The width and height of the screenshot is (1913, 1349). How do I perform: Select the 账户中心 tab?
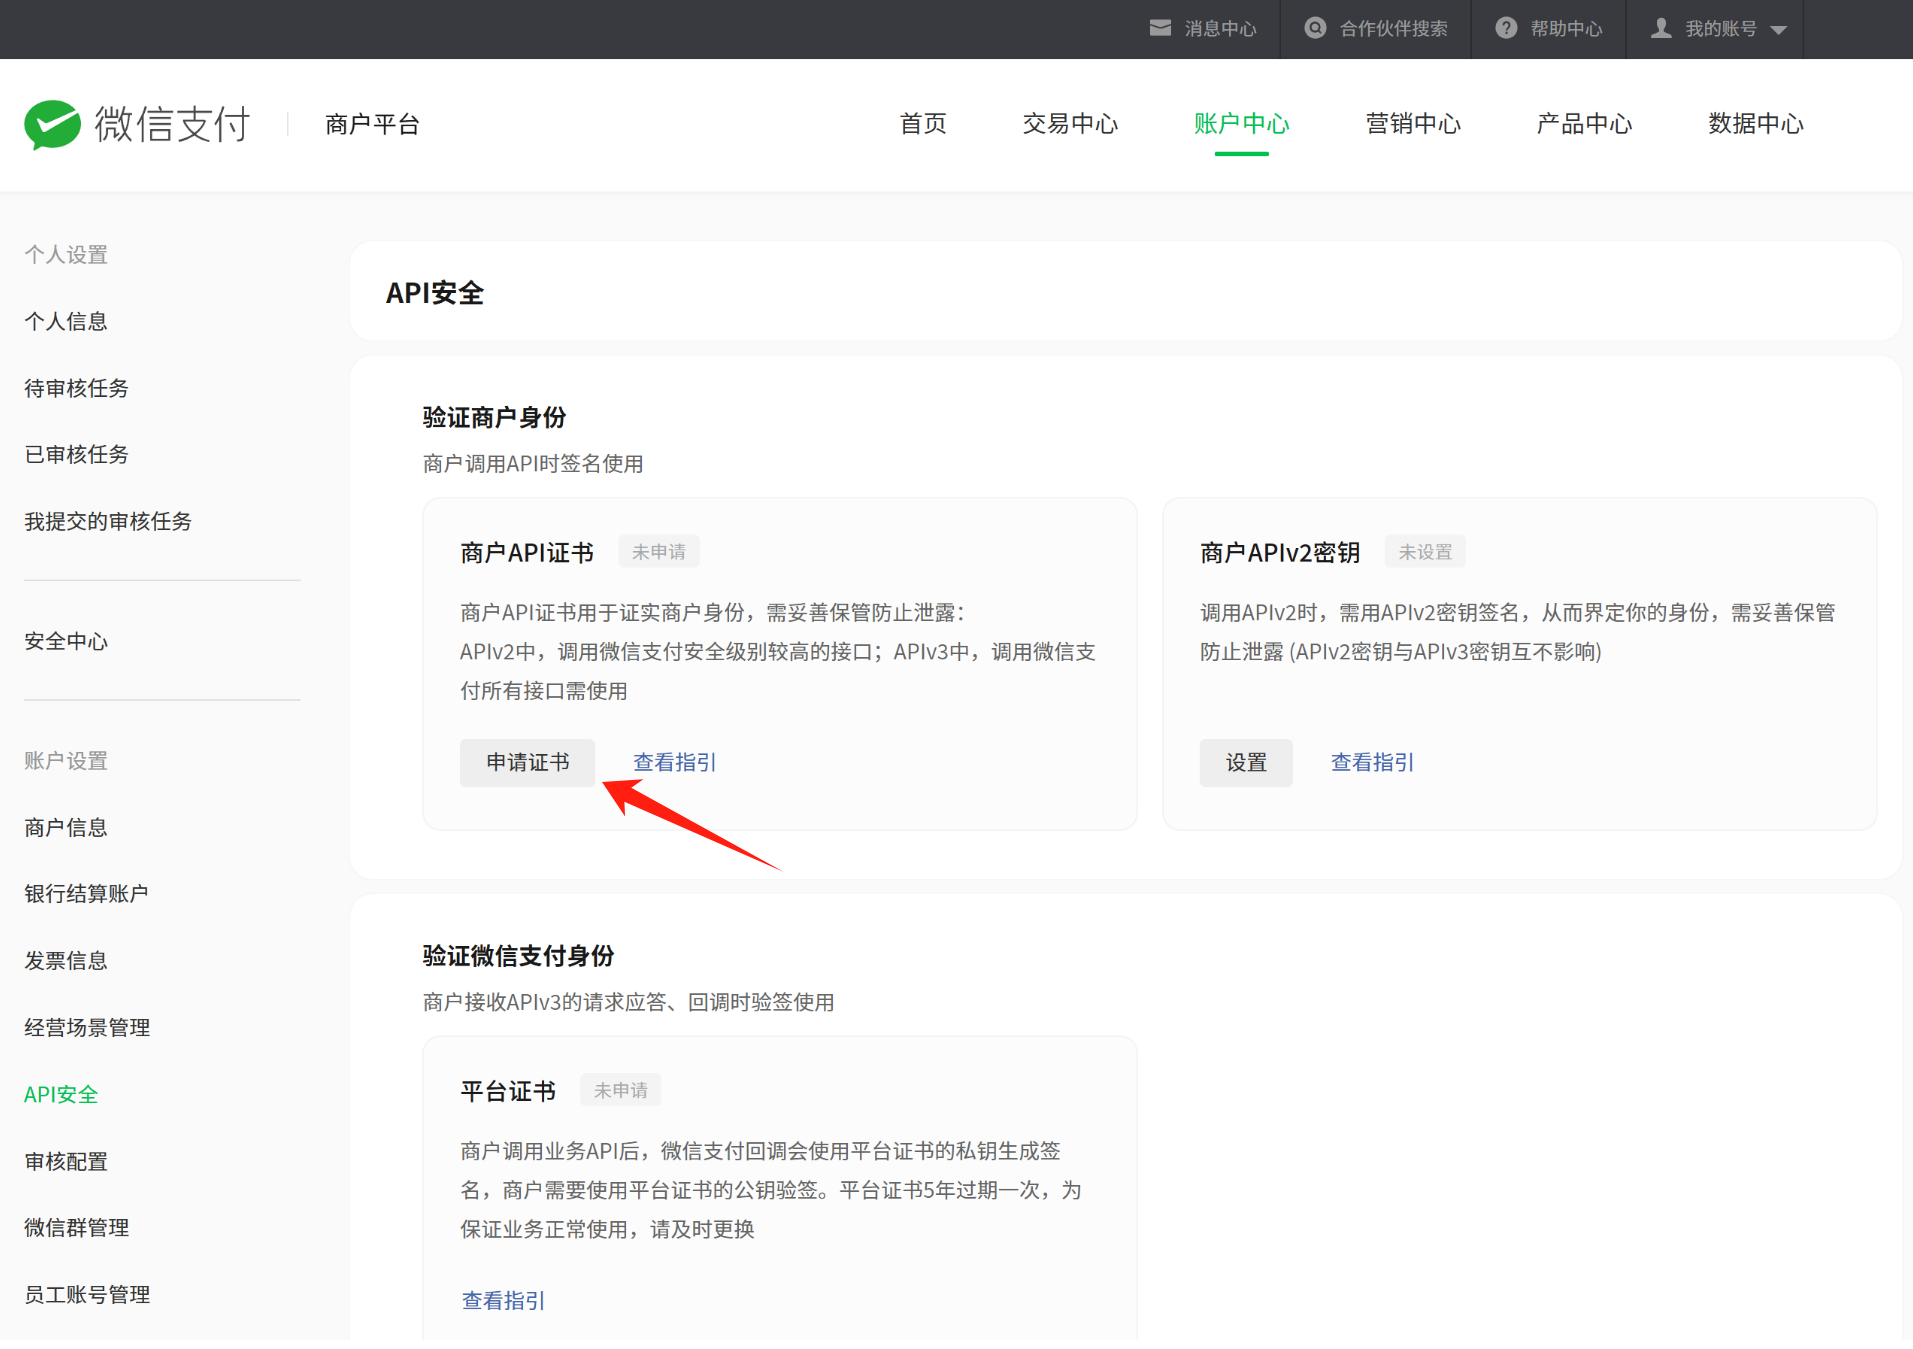1242,124
